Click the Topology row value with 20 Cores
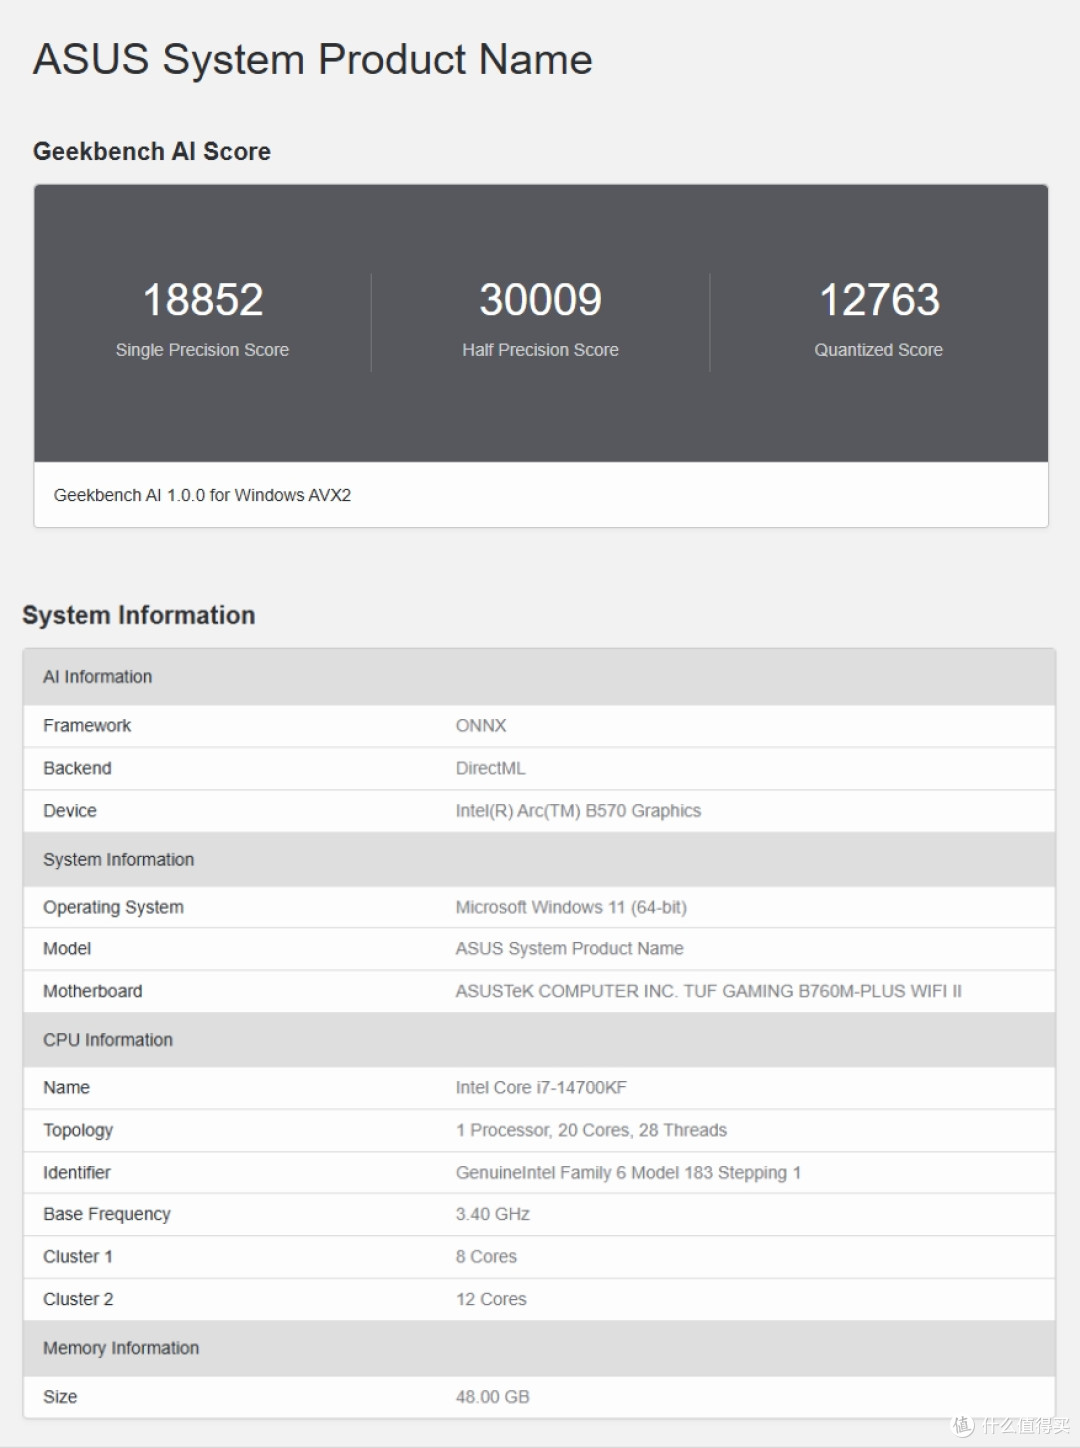Screen dimensions: 1080x1448 coord(591,1130)
